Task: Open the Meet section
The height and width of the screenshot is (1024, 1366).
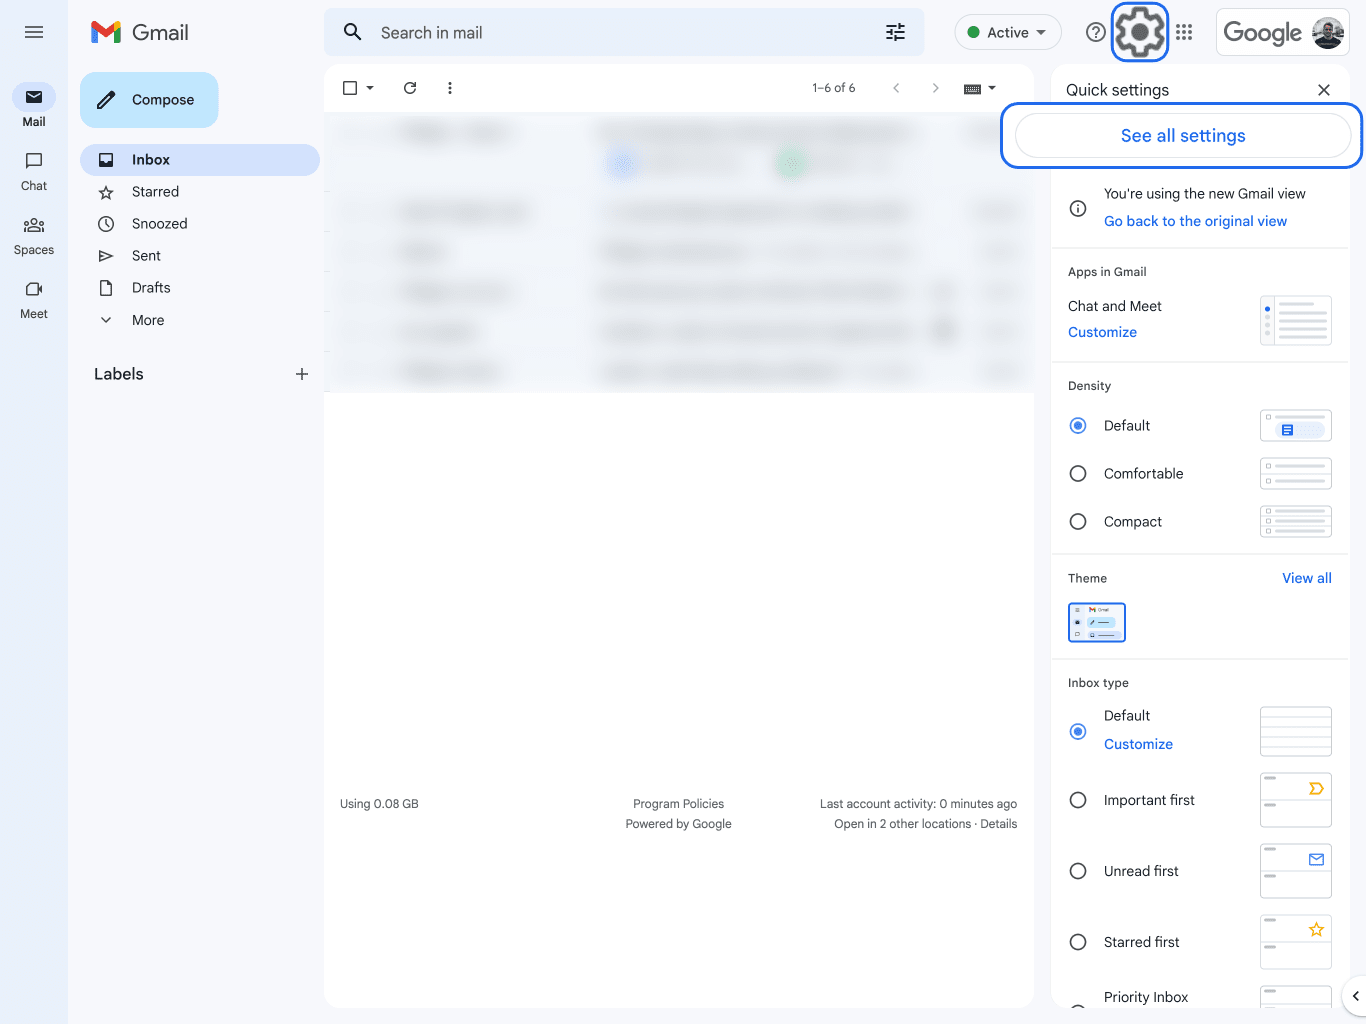Action: point(33,298)
